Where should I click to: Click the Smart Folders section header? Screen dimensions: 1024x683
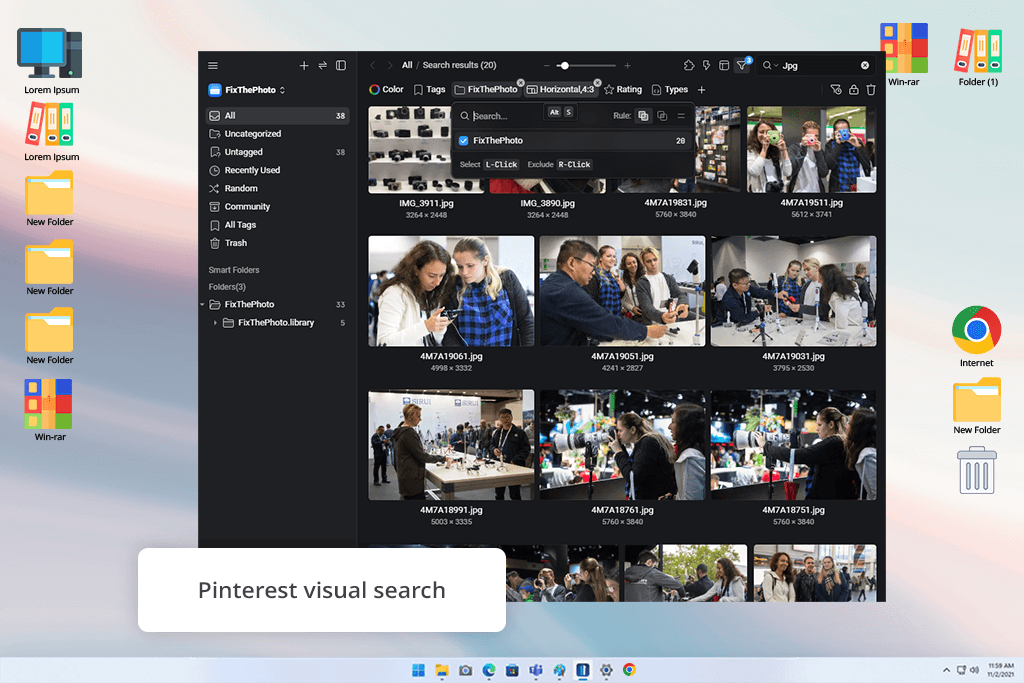pyautogui.click(x=234, y=270)
